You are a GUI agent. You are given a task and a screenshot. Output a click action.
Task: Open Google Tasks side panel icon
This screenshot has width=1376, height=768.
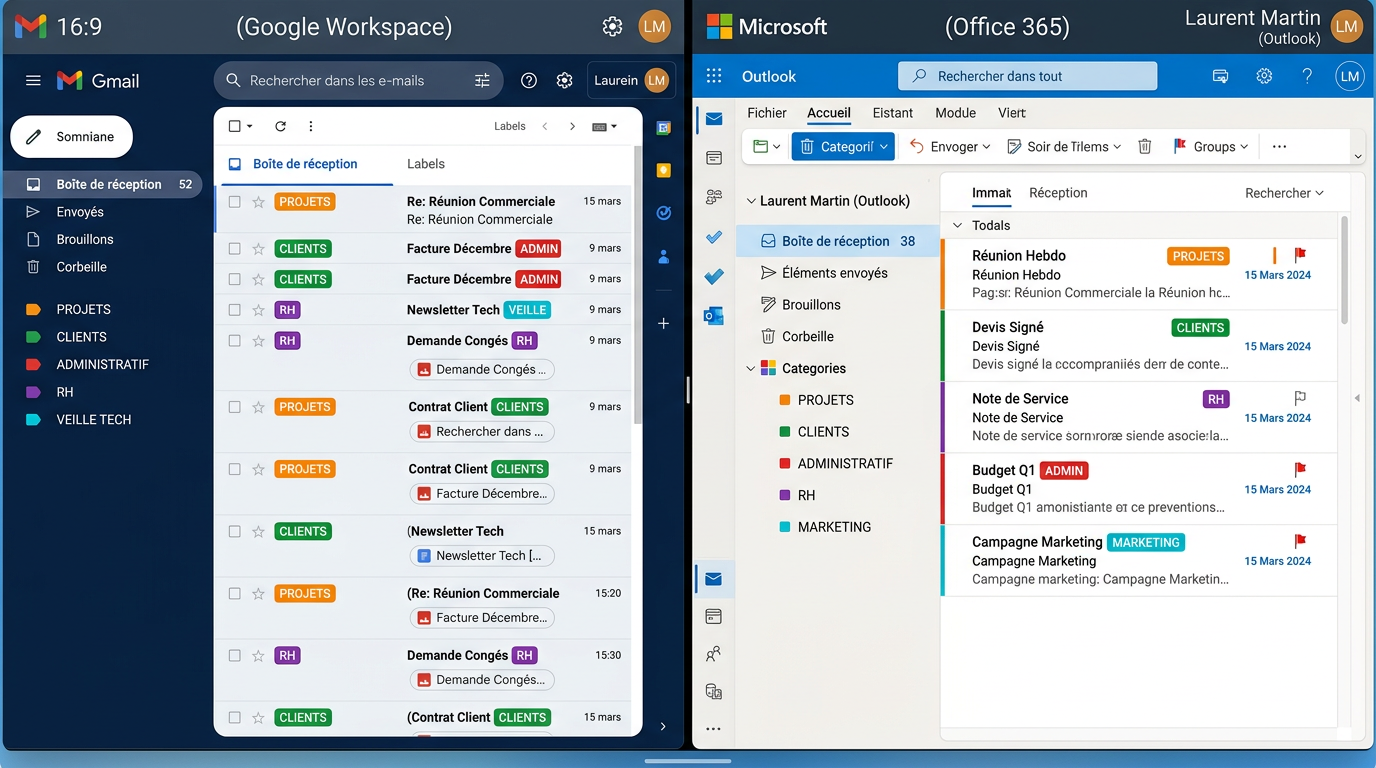pyautogui.click(x=663, y=213)
